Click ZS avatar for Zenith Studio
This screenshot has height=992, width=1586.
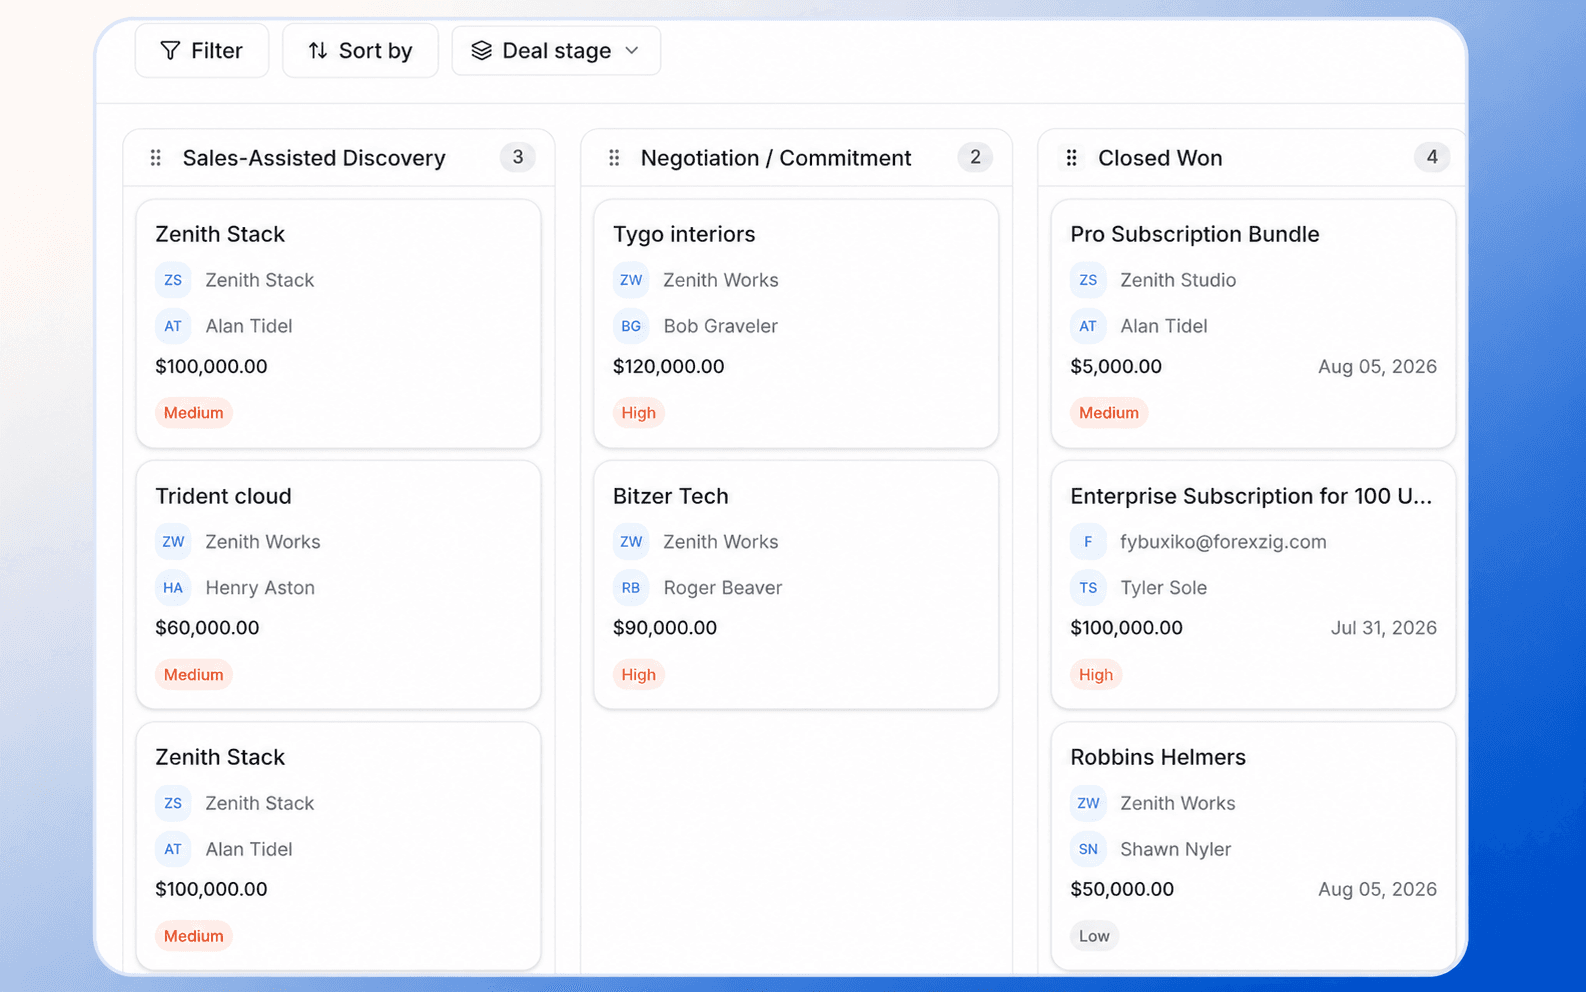(x=1088, y=280)
